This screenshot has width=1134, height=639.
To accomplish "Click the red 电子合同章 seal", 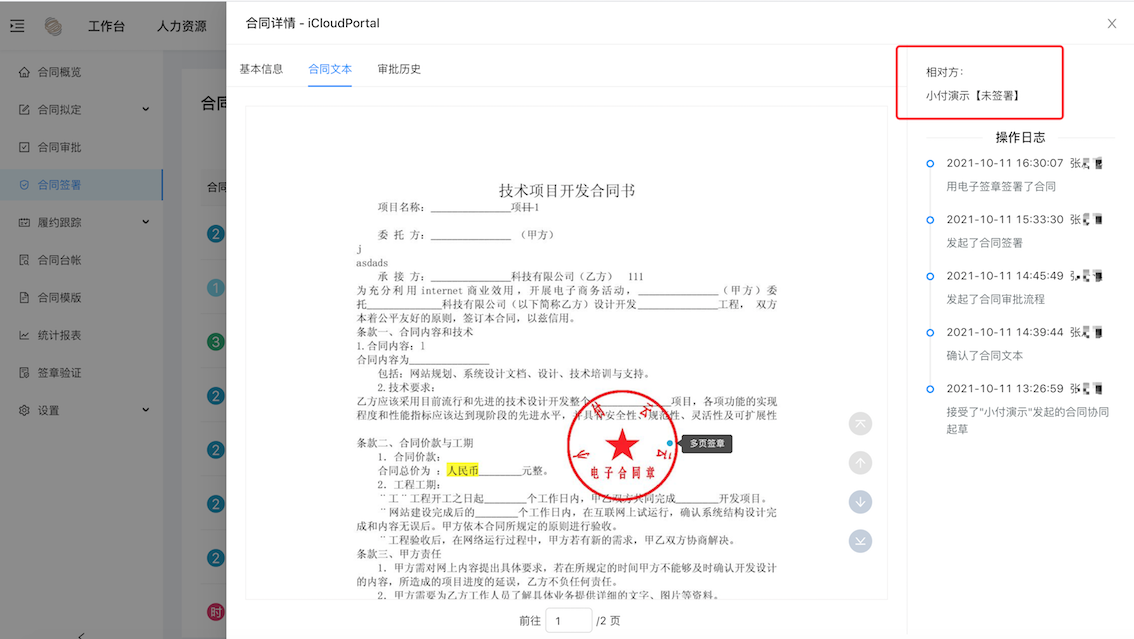I will point(622,446).
